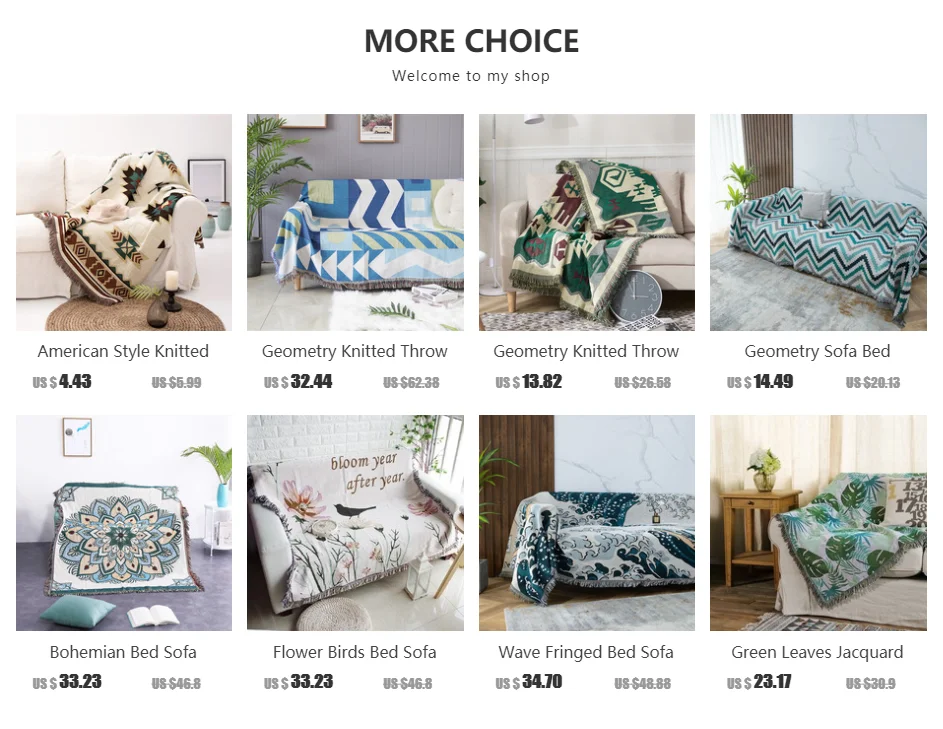Screen dimensions: 943x729
Task: Open the American Style Knitted blanket image
Action: click(124, 222)
